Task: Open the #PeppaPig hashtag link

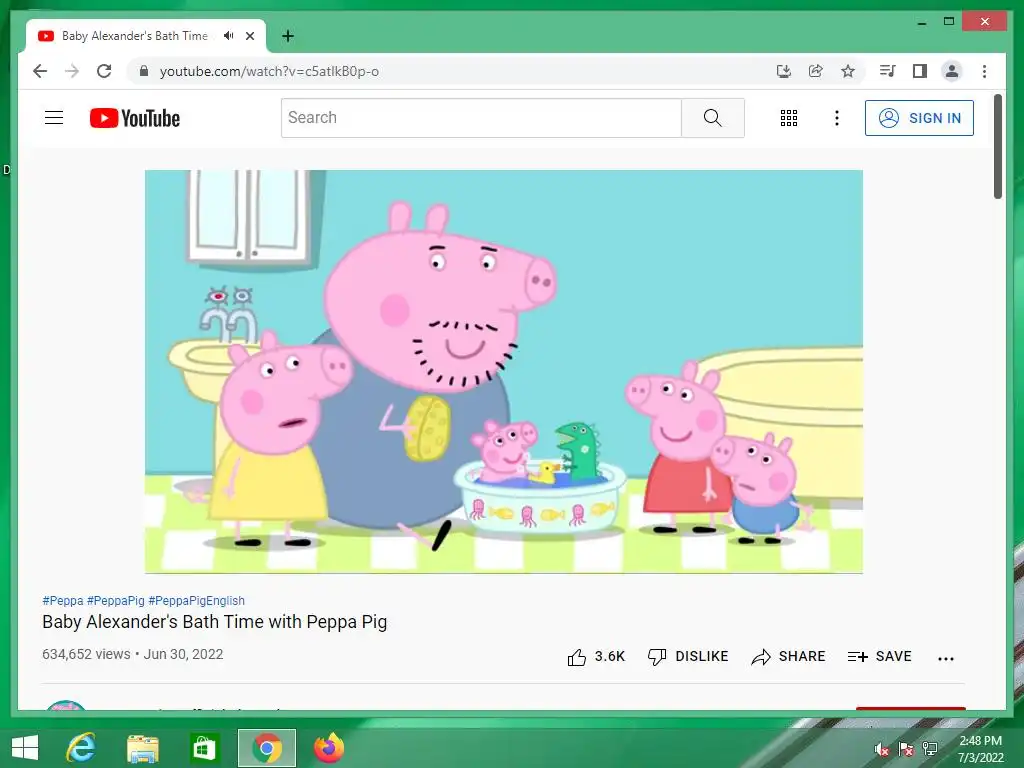Action: [116, 600]
